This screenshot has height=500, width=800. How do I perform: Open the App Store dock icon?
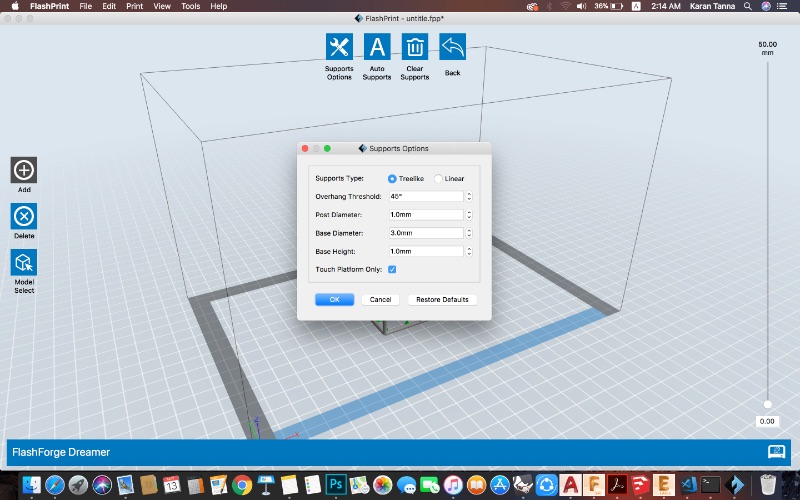pyautogui.click(x=499, y=485)
